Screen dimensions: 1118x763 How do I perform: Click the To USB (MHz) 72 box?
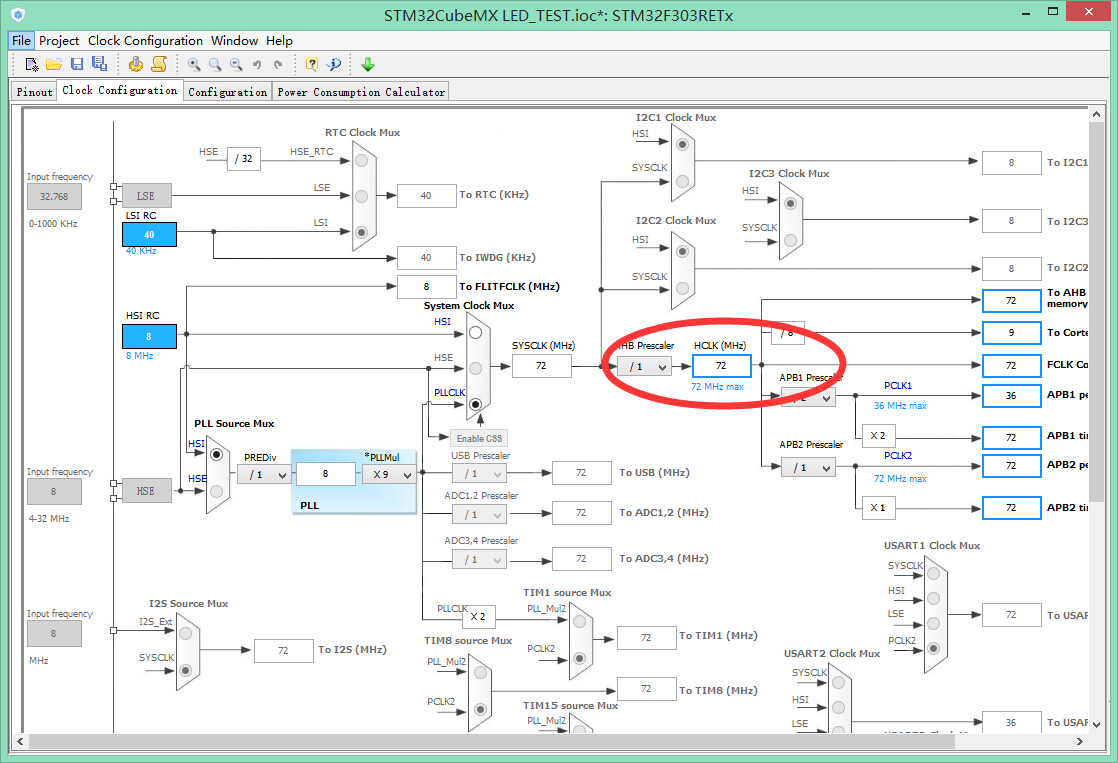[581, 473]
